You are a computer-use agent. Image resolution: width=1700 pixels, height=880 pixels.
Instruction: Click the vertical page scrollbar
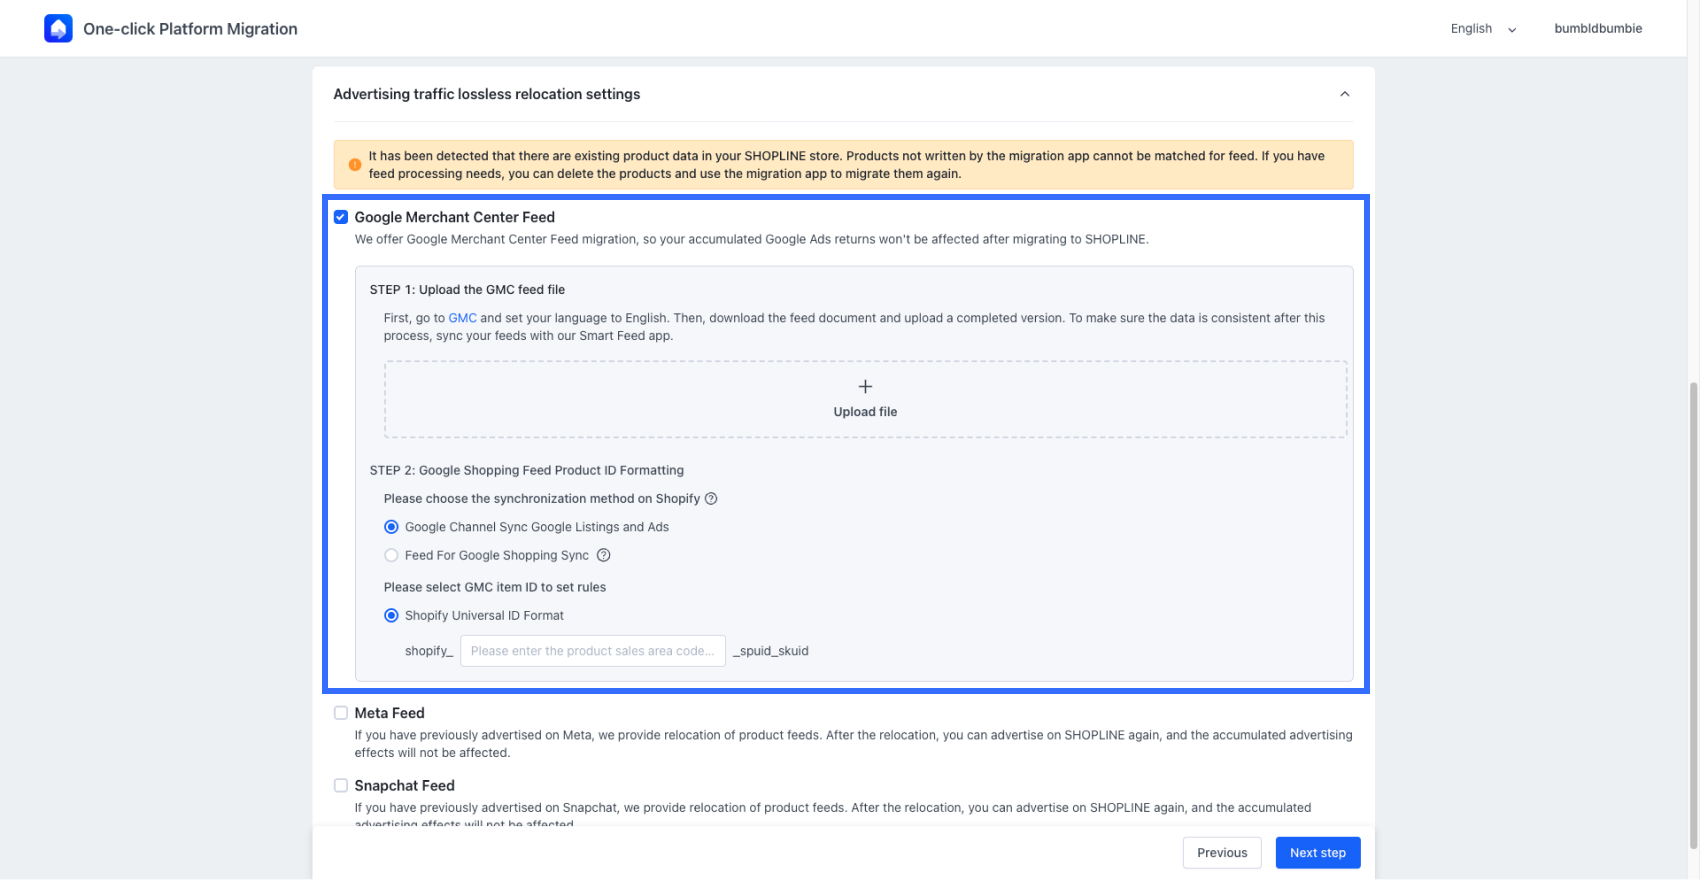1692,600
